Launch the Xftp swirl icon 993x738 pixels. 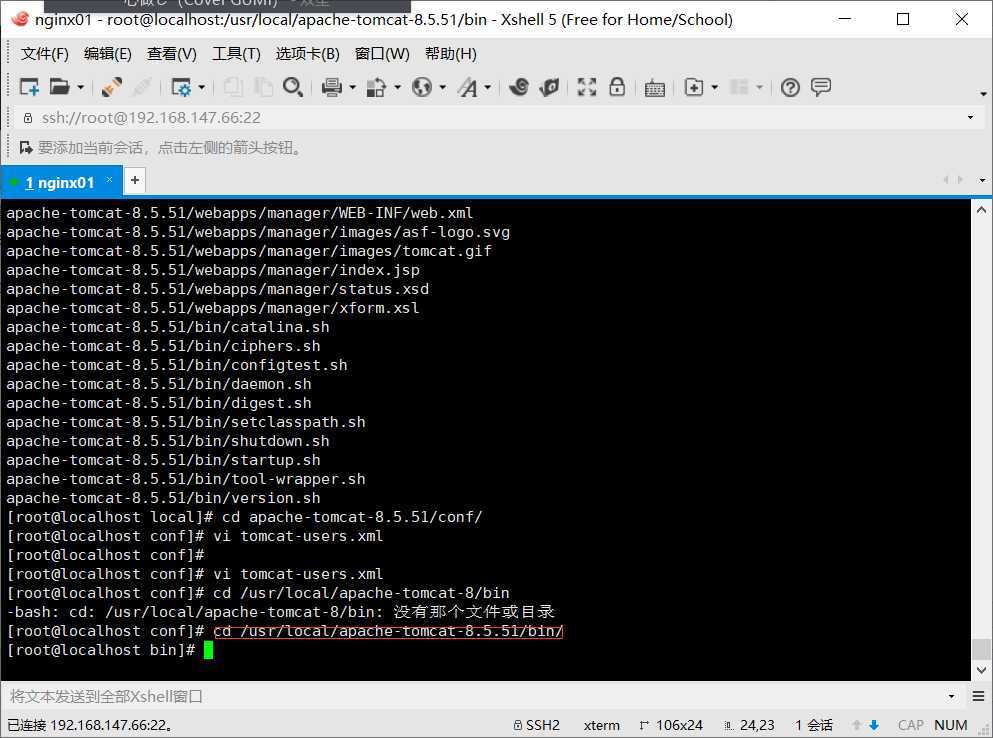point(519,87)
